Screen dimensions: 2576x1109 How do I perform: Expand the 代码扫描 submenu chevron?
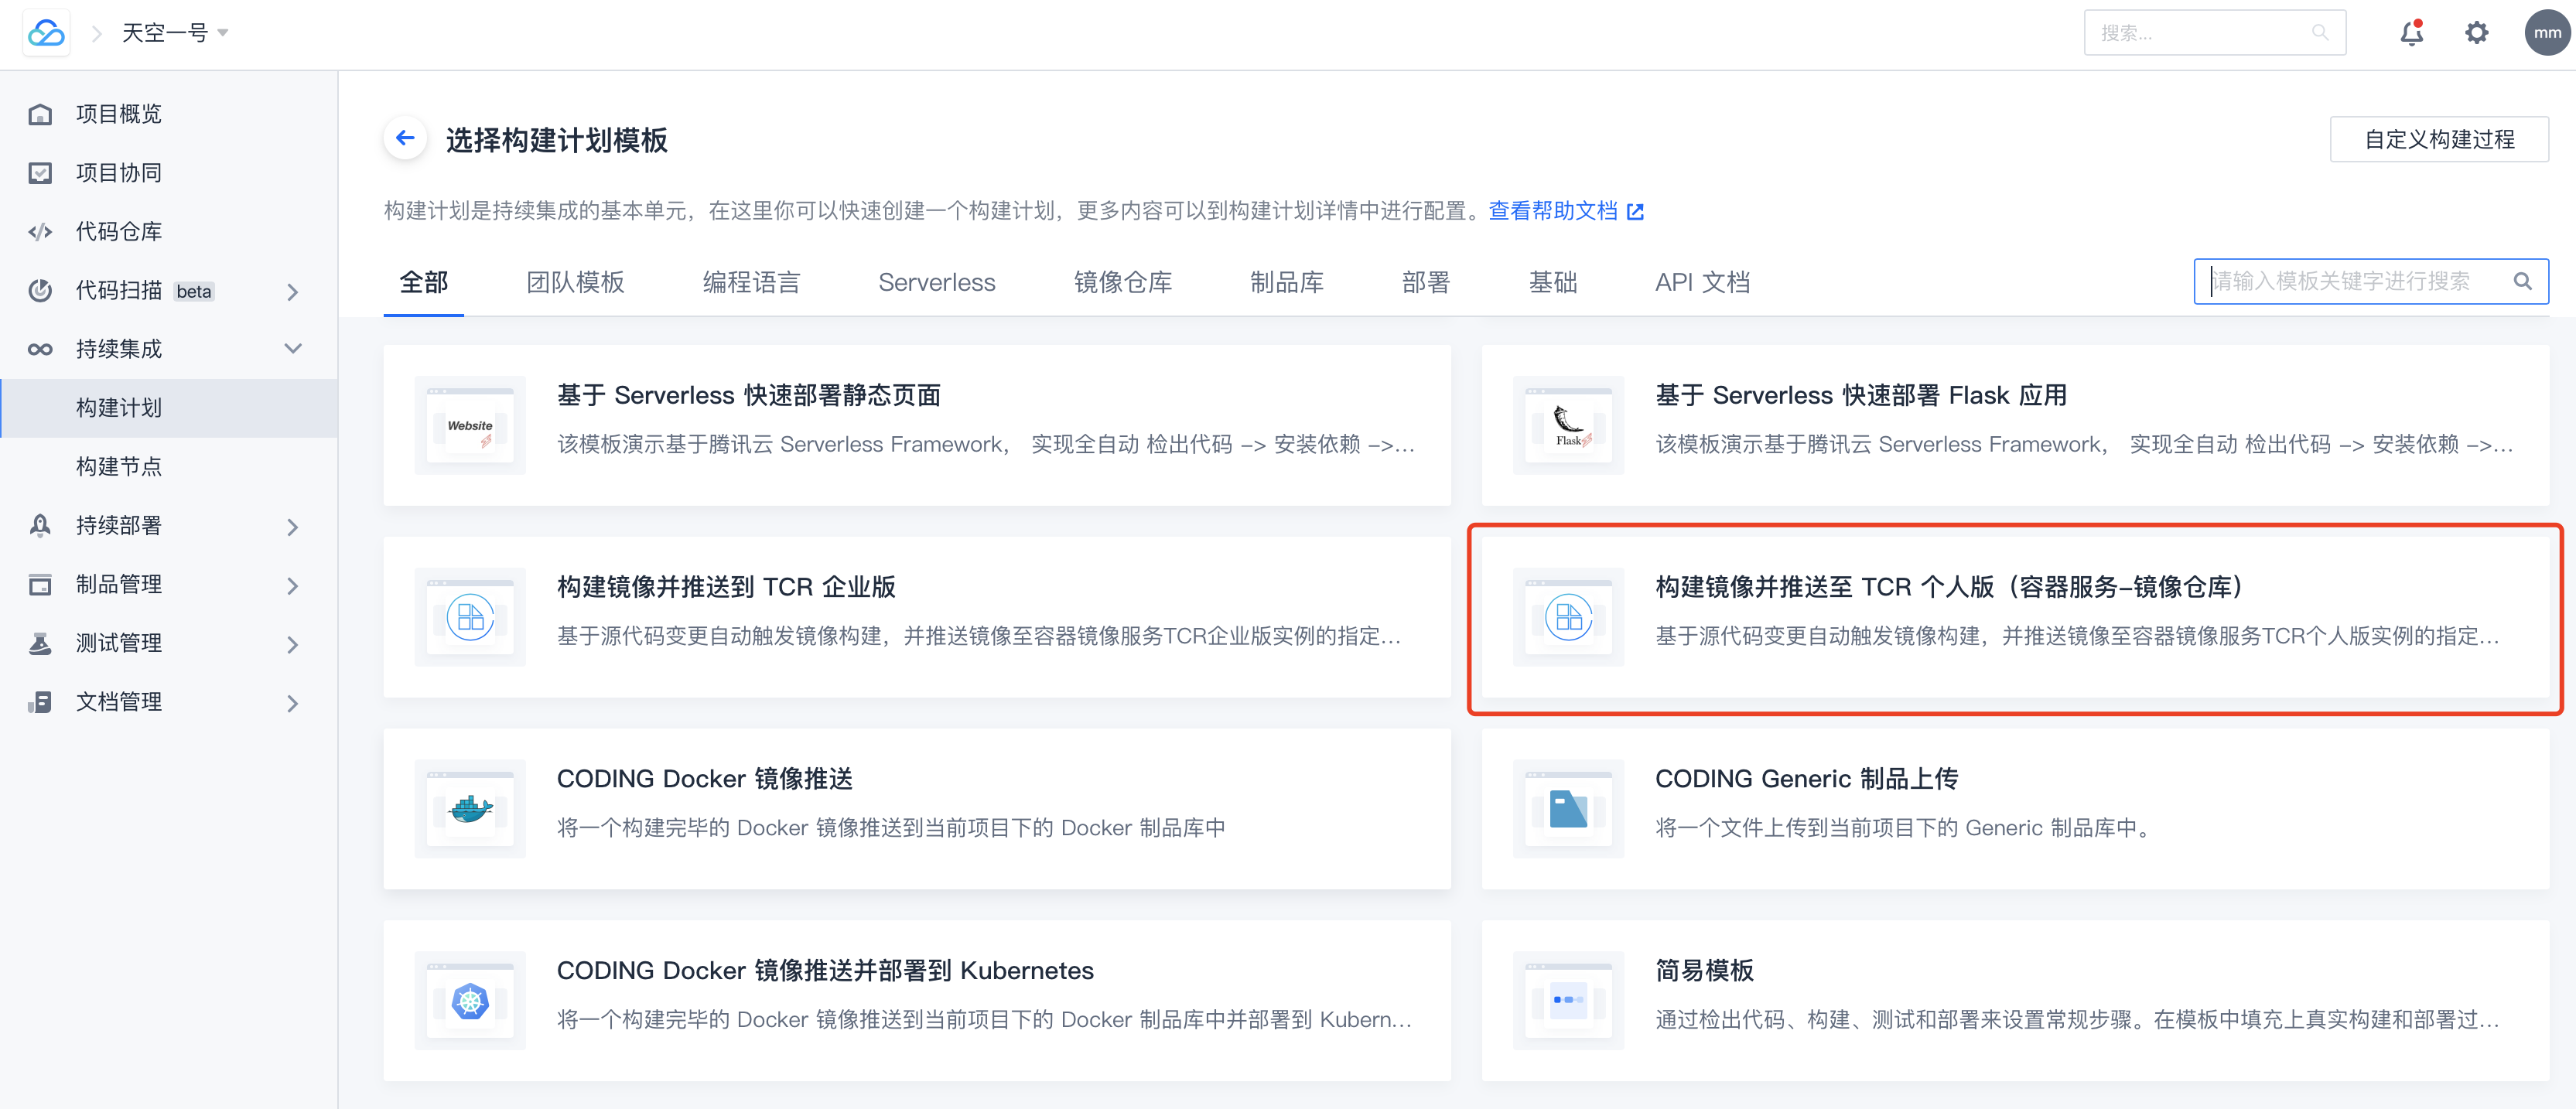(292, 292)
